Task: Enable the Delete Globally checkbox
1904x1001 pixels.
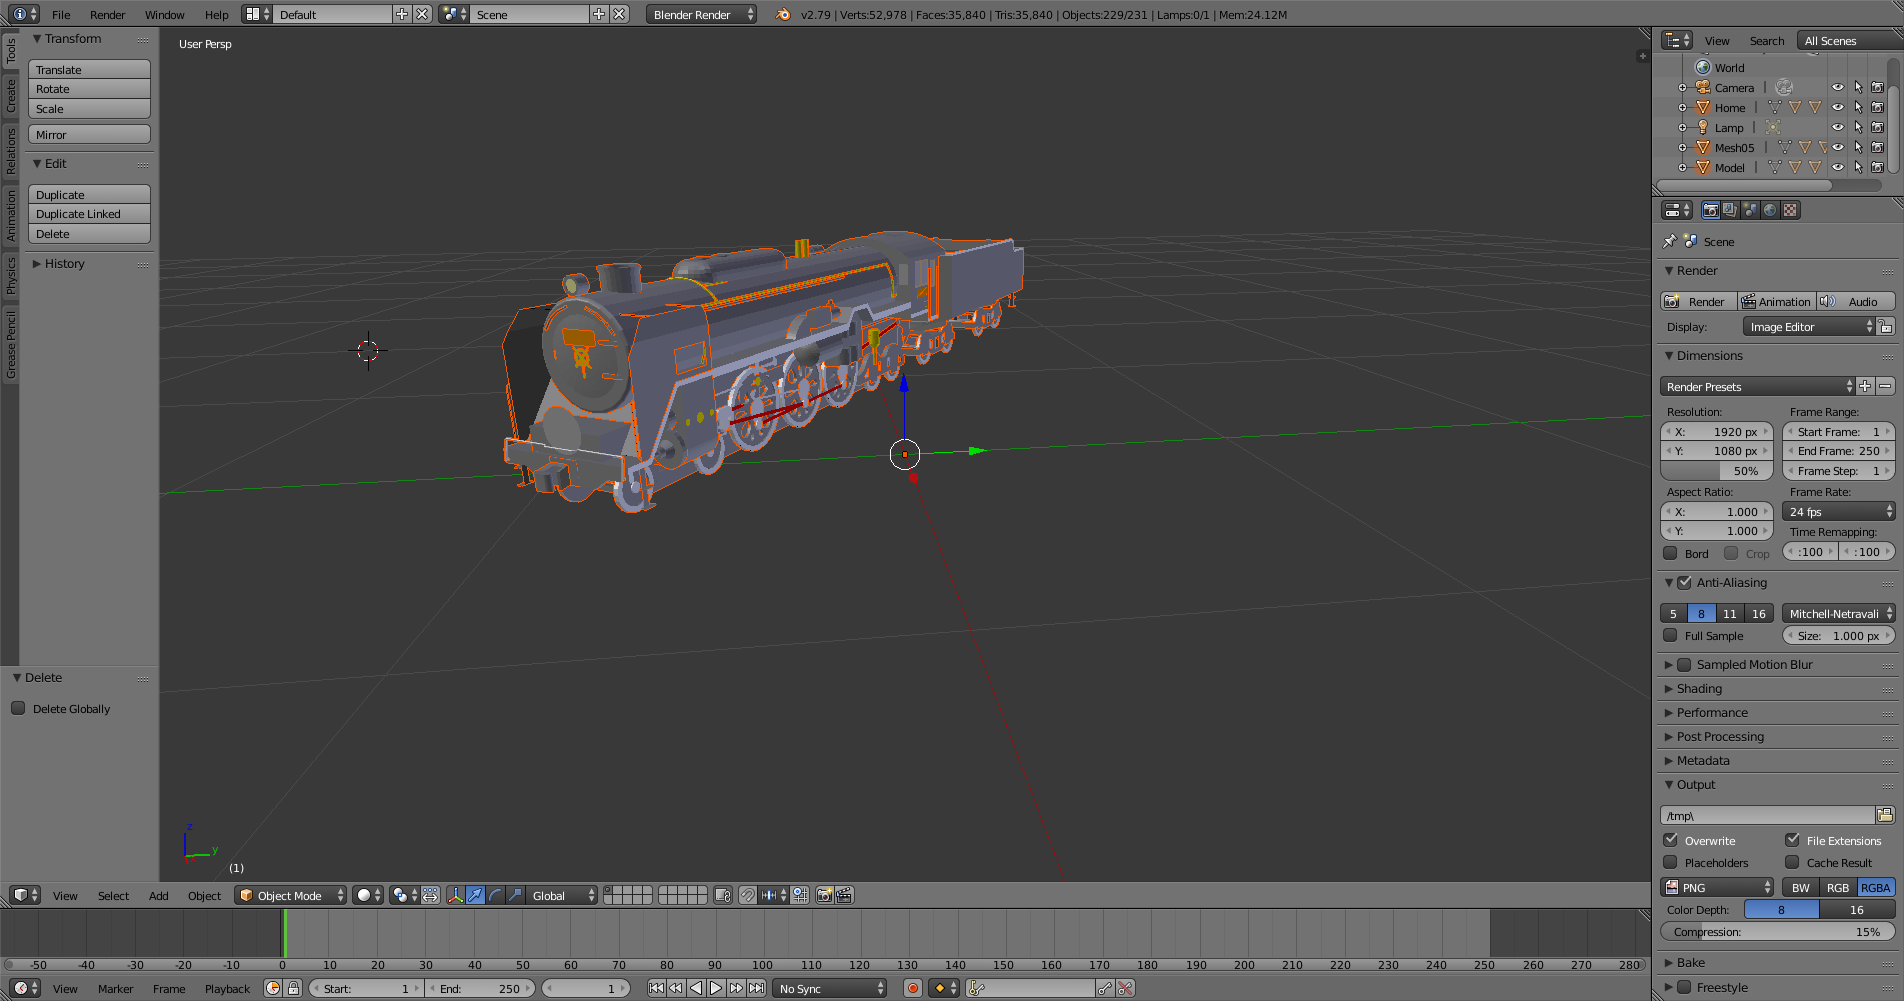Action: pyautogui.click(x=18, y=708)
